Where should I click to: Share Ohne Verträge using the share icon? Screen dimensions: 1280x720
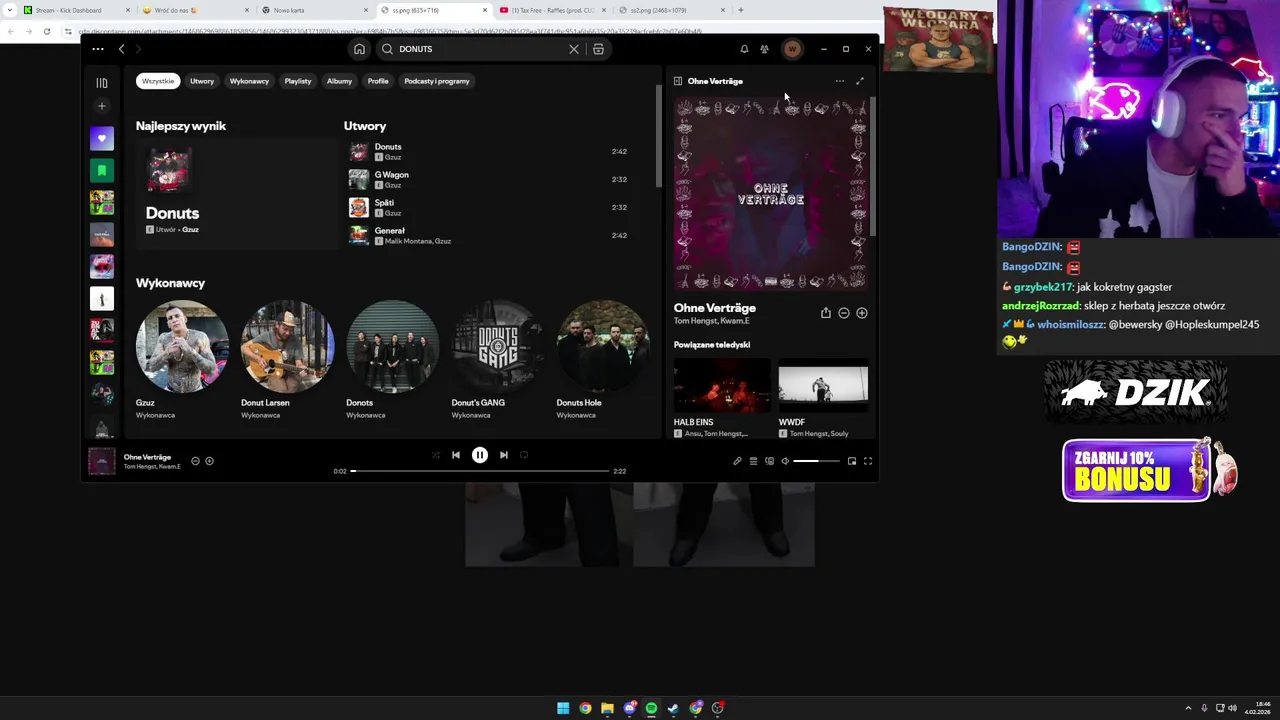[826, 313]
